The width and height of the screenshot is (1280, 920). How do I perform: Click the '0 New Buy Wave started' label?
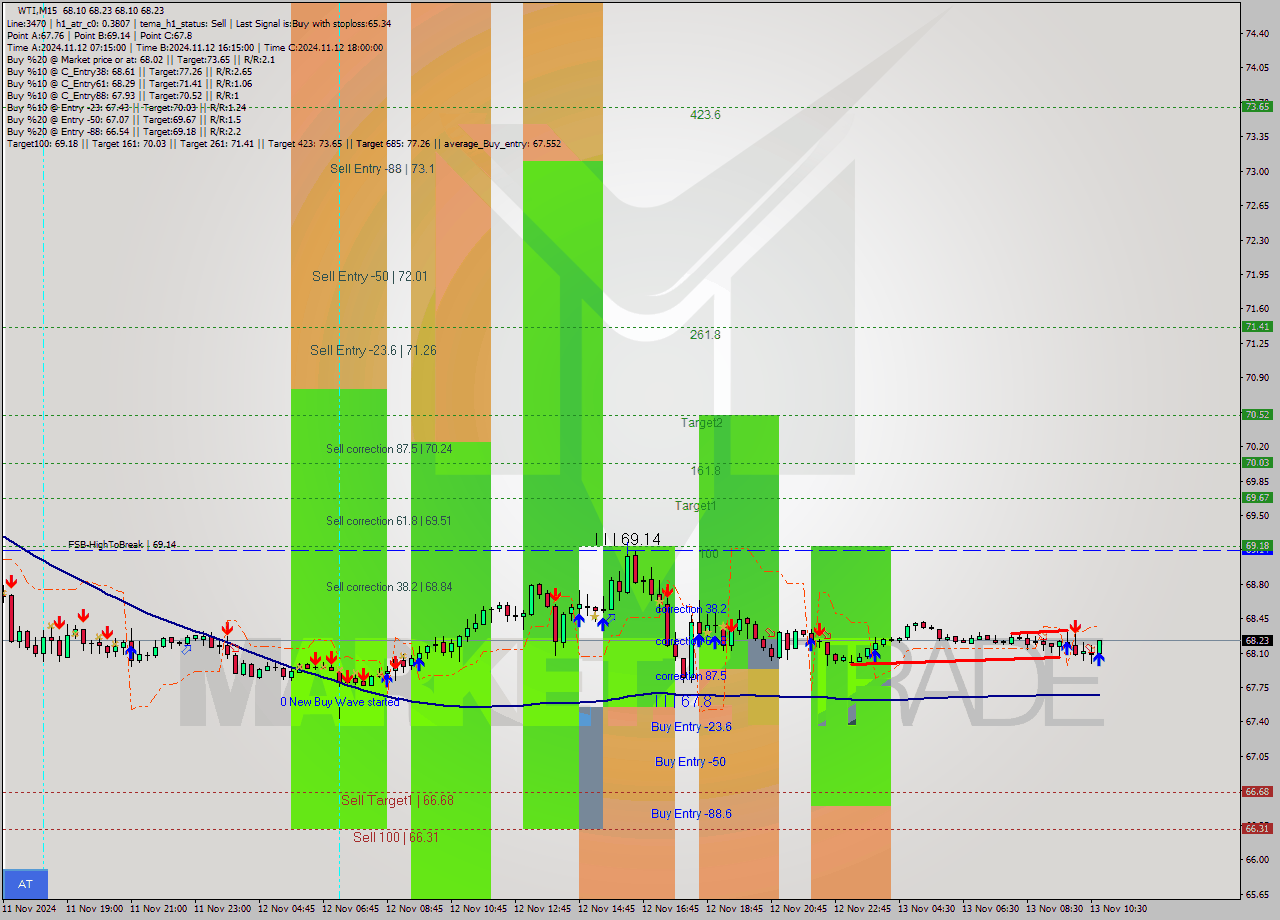339,702
